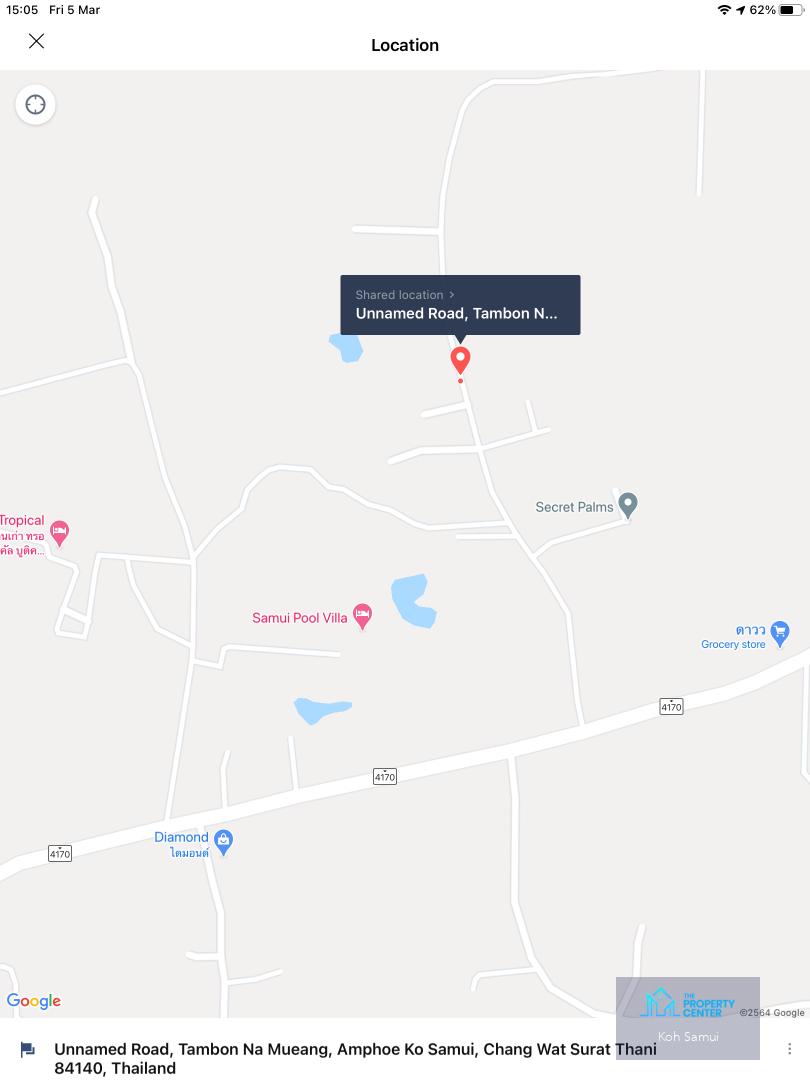810x1080 pixels.
Task: Click the Grocery store label text
Action: pos(733,644)
